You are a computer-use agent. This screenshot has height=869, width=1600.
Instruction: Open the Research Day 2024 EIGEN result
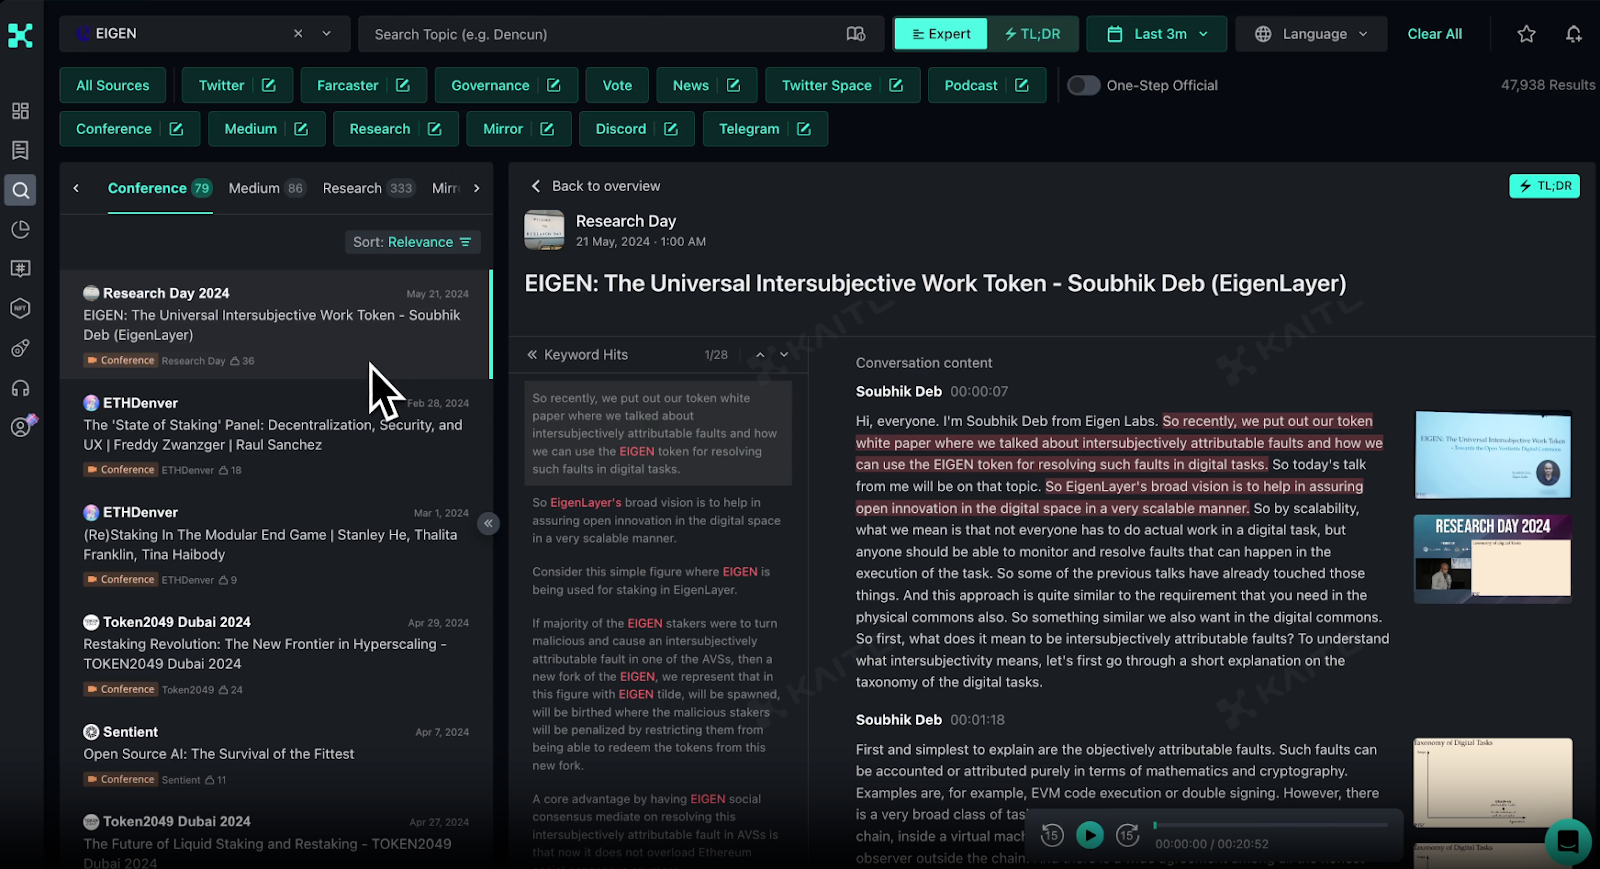275,325
